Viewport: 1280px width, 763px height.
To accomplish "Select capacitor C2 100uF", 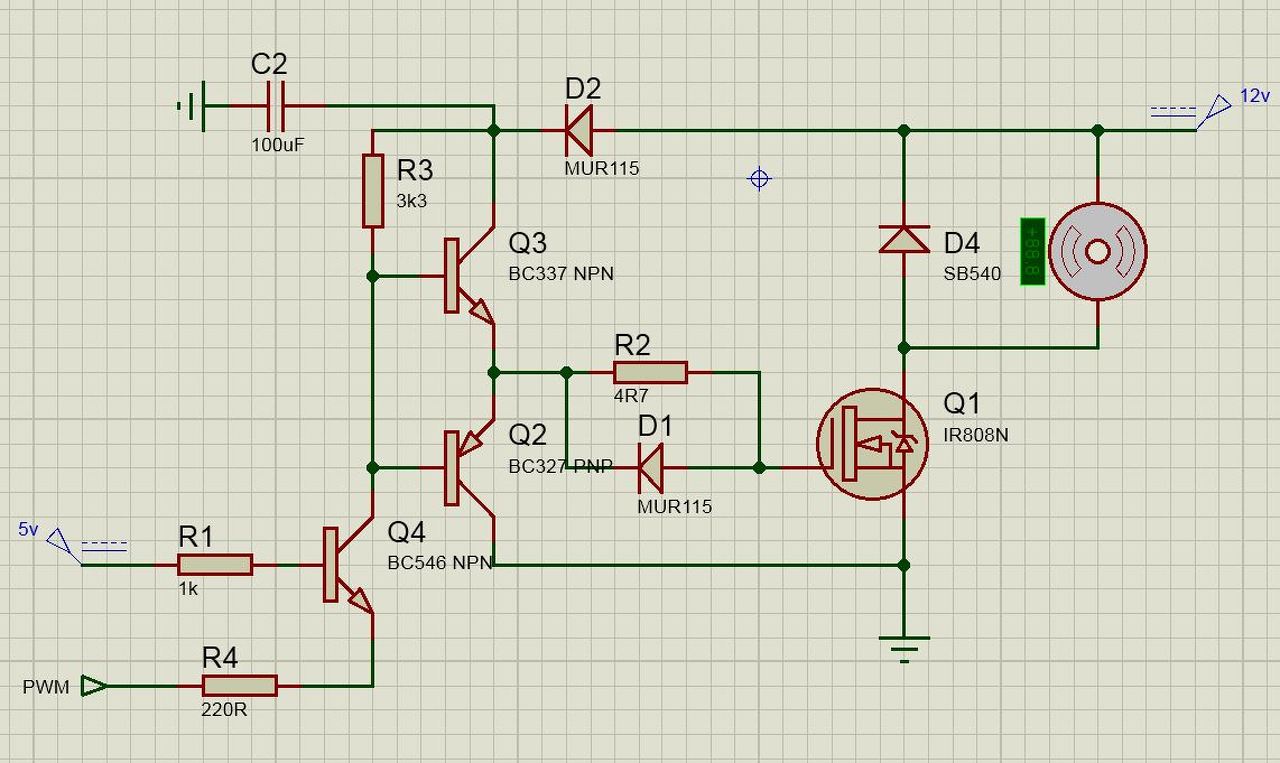I will point(275,105).
